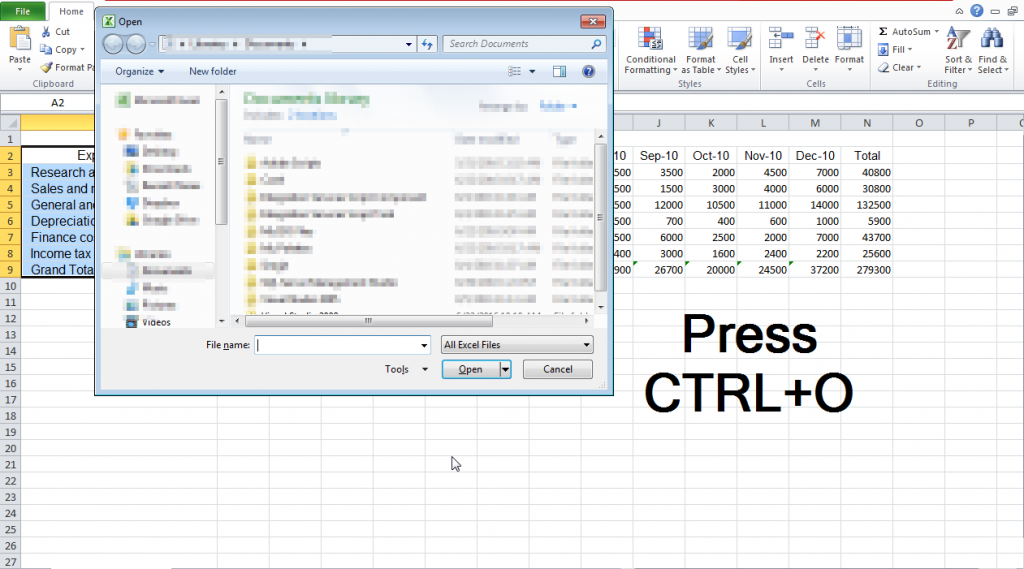This screenshot has height=569, width=1024.
Task: Click the Clear eraser icon
Action: (883, 67)
